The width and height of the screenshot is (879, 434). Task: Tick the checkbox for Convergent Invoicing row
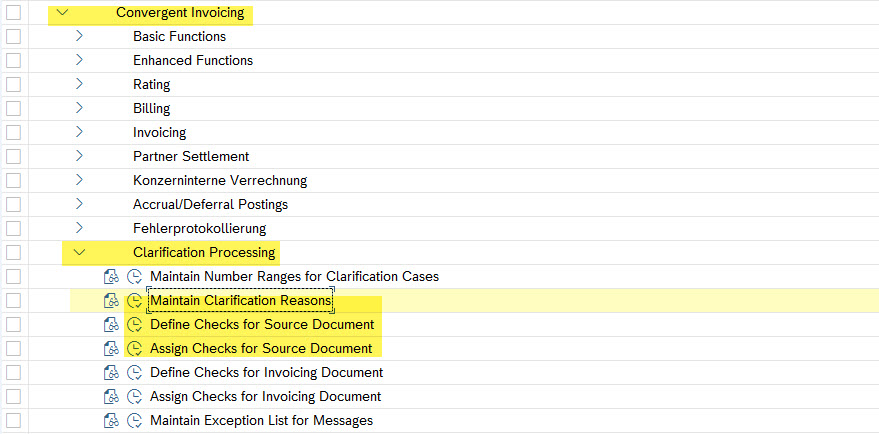click(x=13, y=13)
